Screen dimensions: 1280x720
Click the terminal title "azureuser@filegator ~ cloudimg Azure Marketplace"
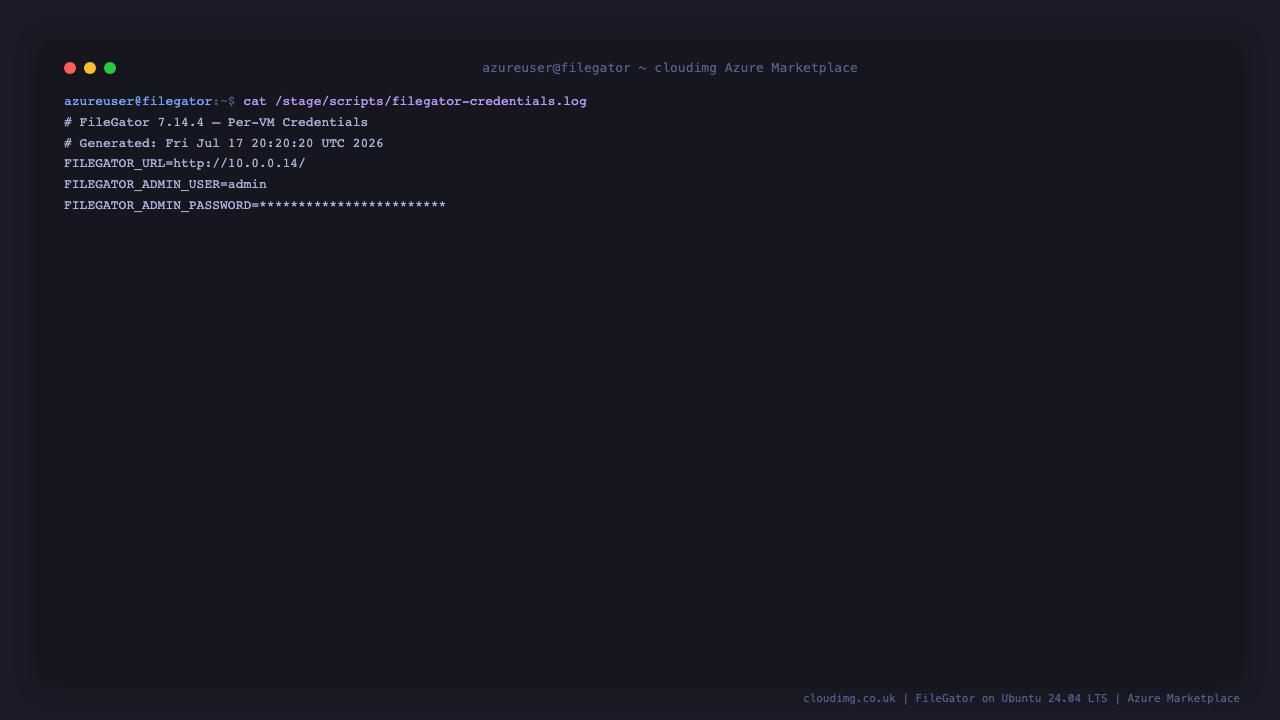pyautogui.click(x=670, y=68)
